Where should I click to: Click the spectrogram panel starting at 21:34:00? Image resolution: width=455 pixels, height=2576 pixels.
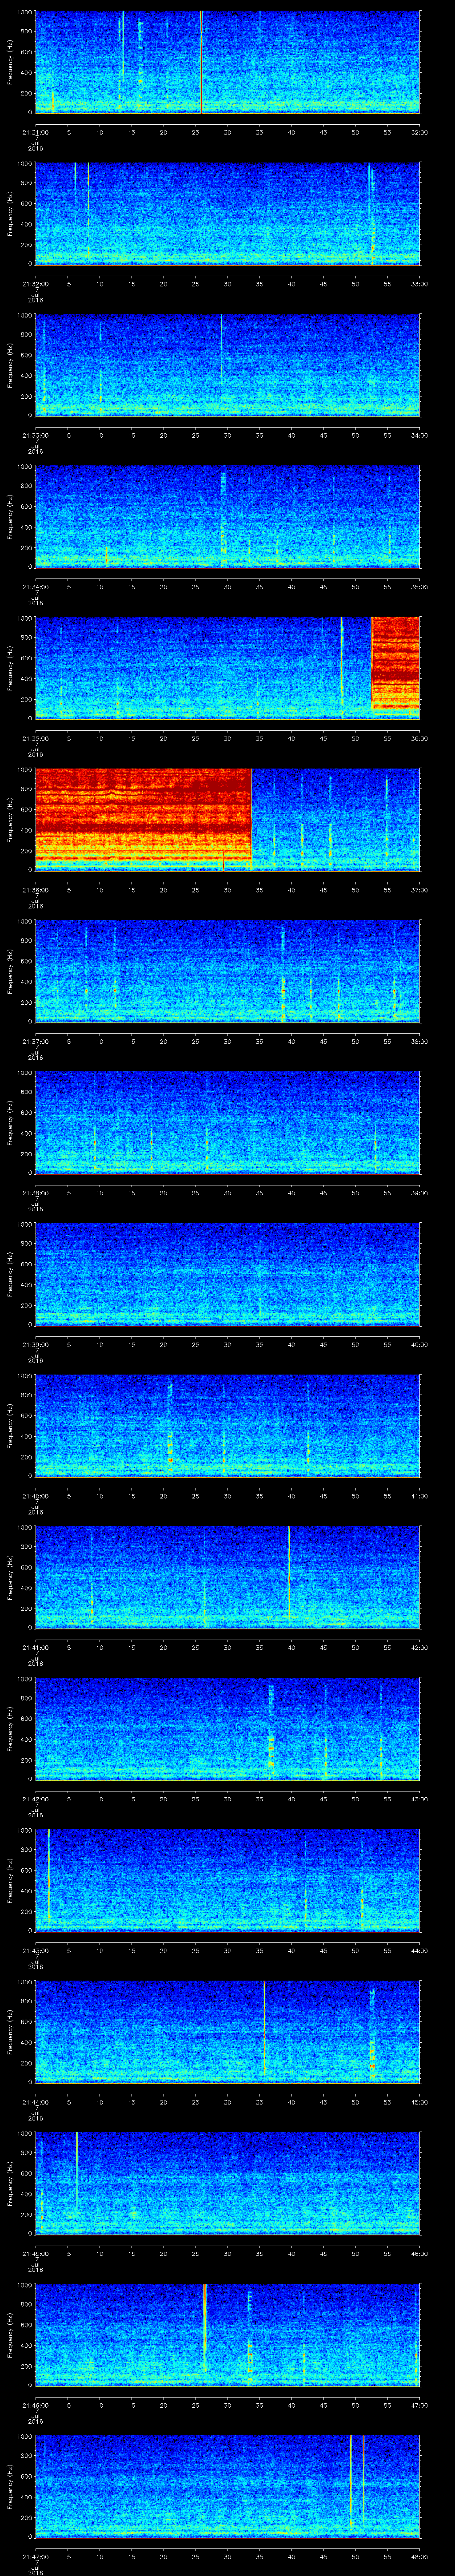(228, 516)
